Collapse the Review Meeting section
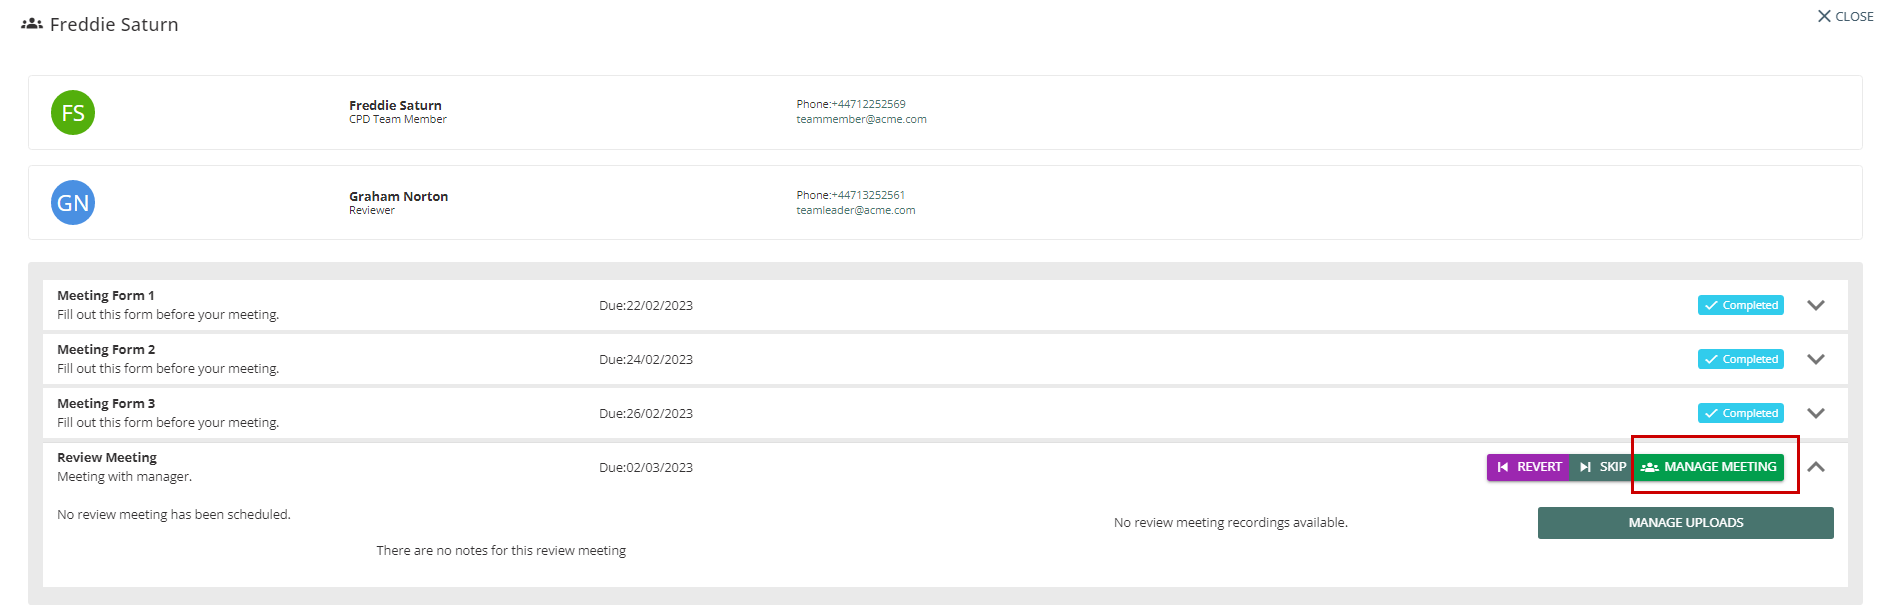 tap(1816, 467)
